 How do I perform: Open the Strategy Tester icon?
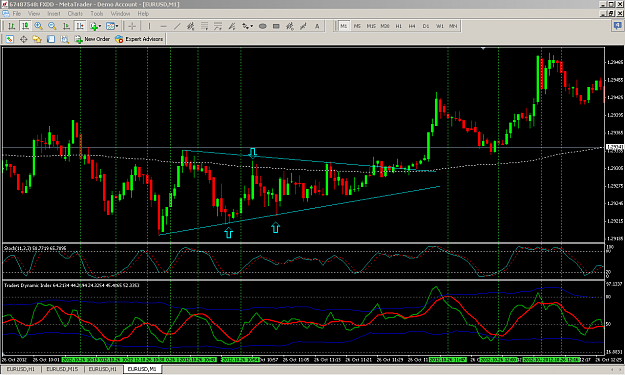pyautogui.click(x=65, y=39)
